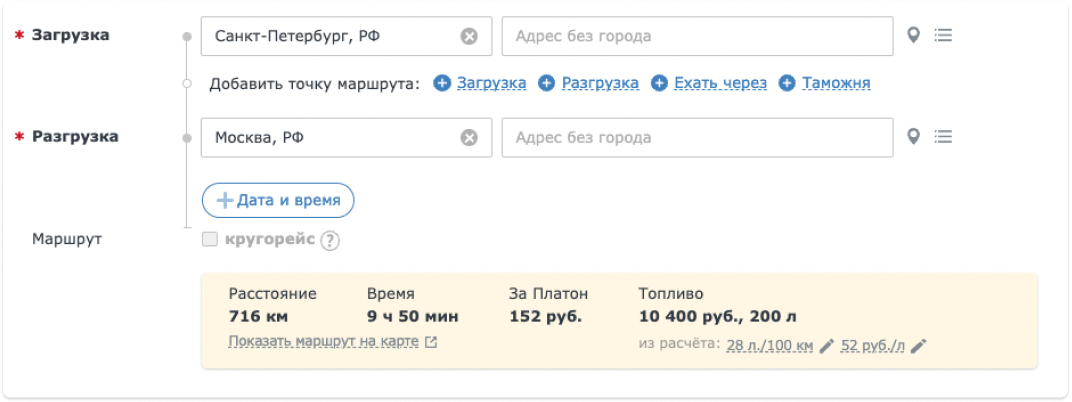Click map pin icon next to unloading address
The width and height of the screenshot is (1072, 402).
[x=912, y=138]
